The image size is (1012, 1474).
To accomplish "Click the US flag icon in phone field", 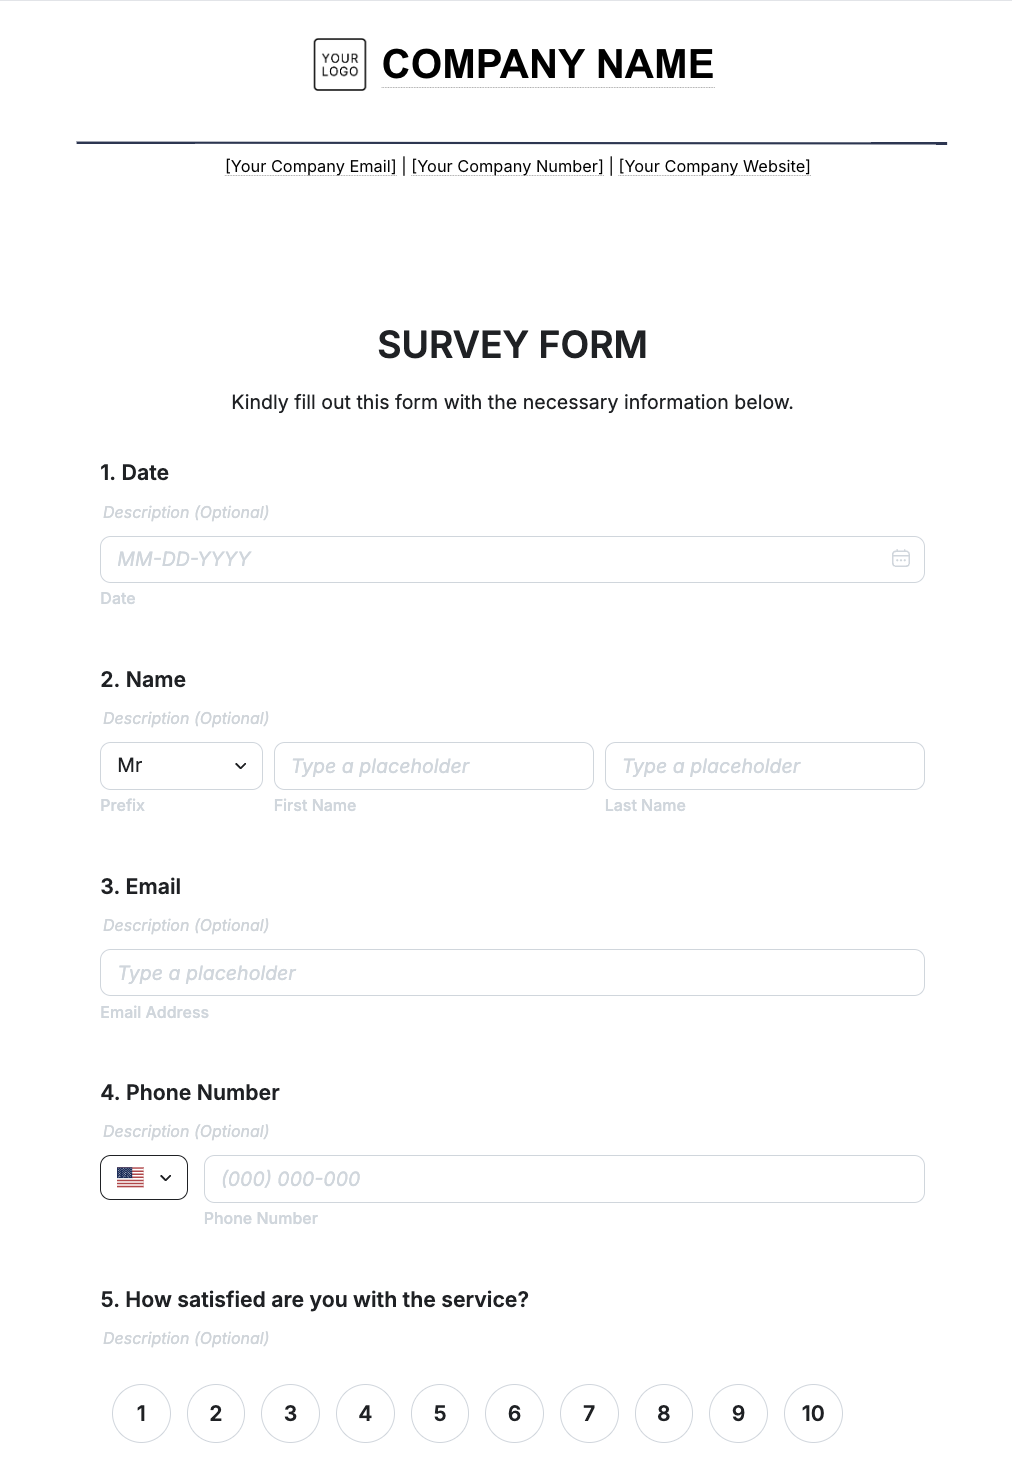I will pos(131,1177).
